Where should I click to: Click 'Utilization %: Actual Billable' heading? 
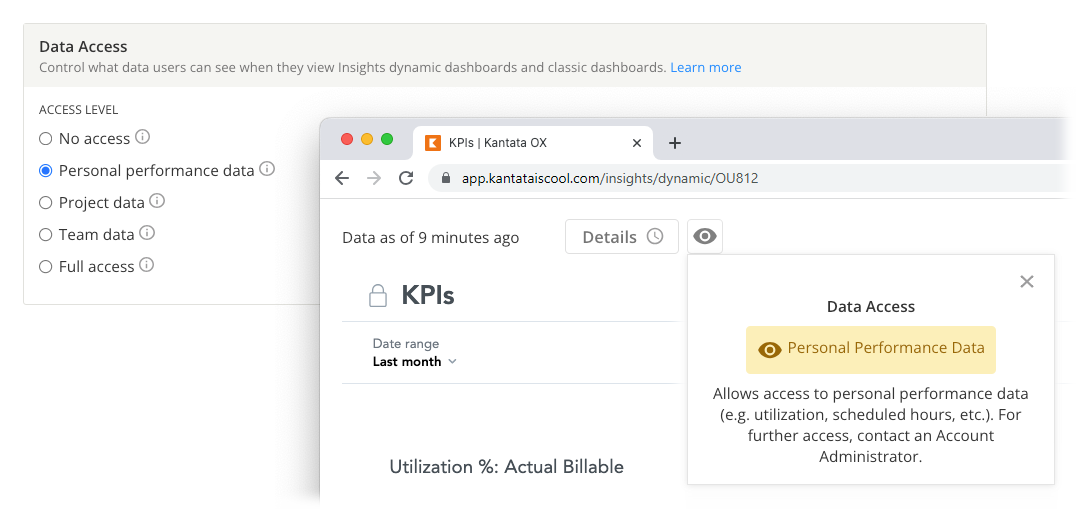click(506, 467)
